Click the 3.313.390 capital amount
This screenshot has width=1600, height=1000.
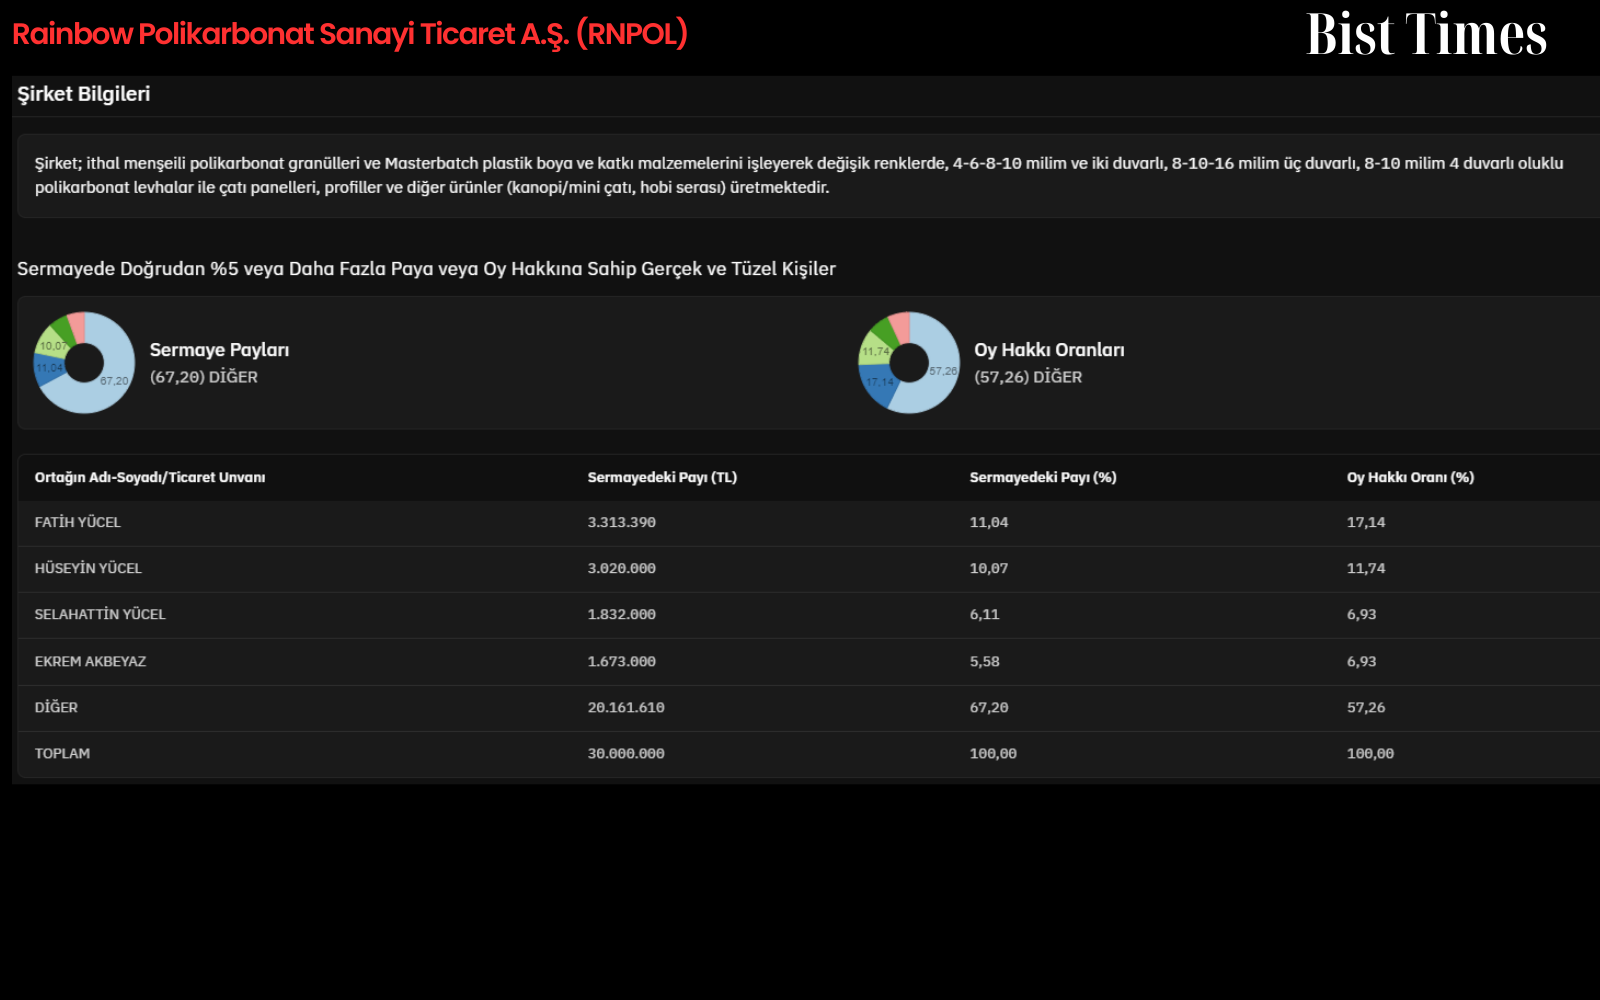pos(622,522)
